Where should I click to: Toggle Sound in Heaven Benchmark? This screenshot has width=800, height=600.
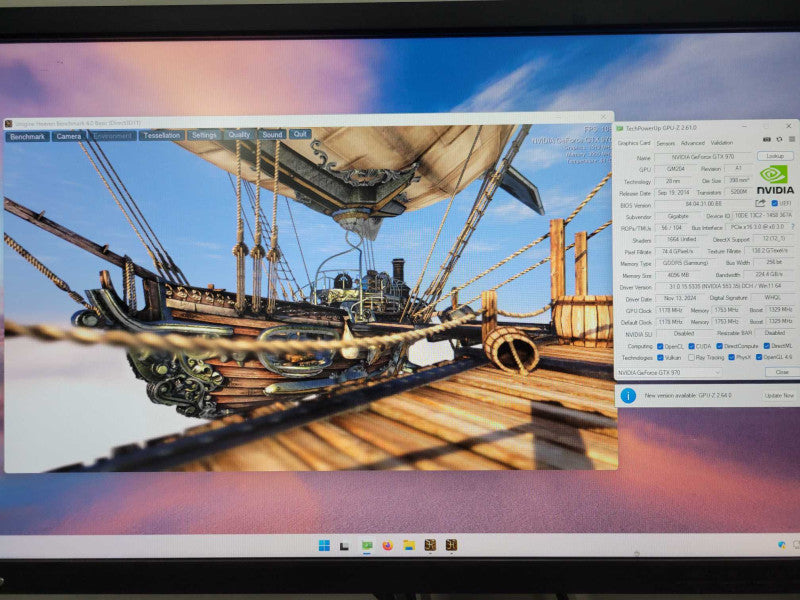coord(272,135)
